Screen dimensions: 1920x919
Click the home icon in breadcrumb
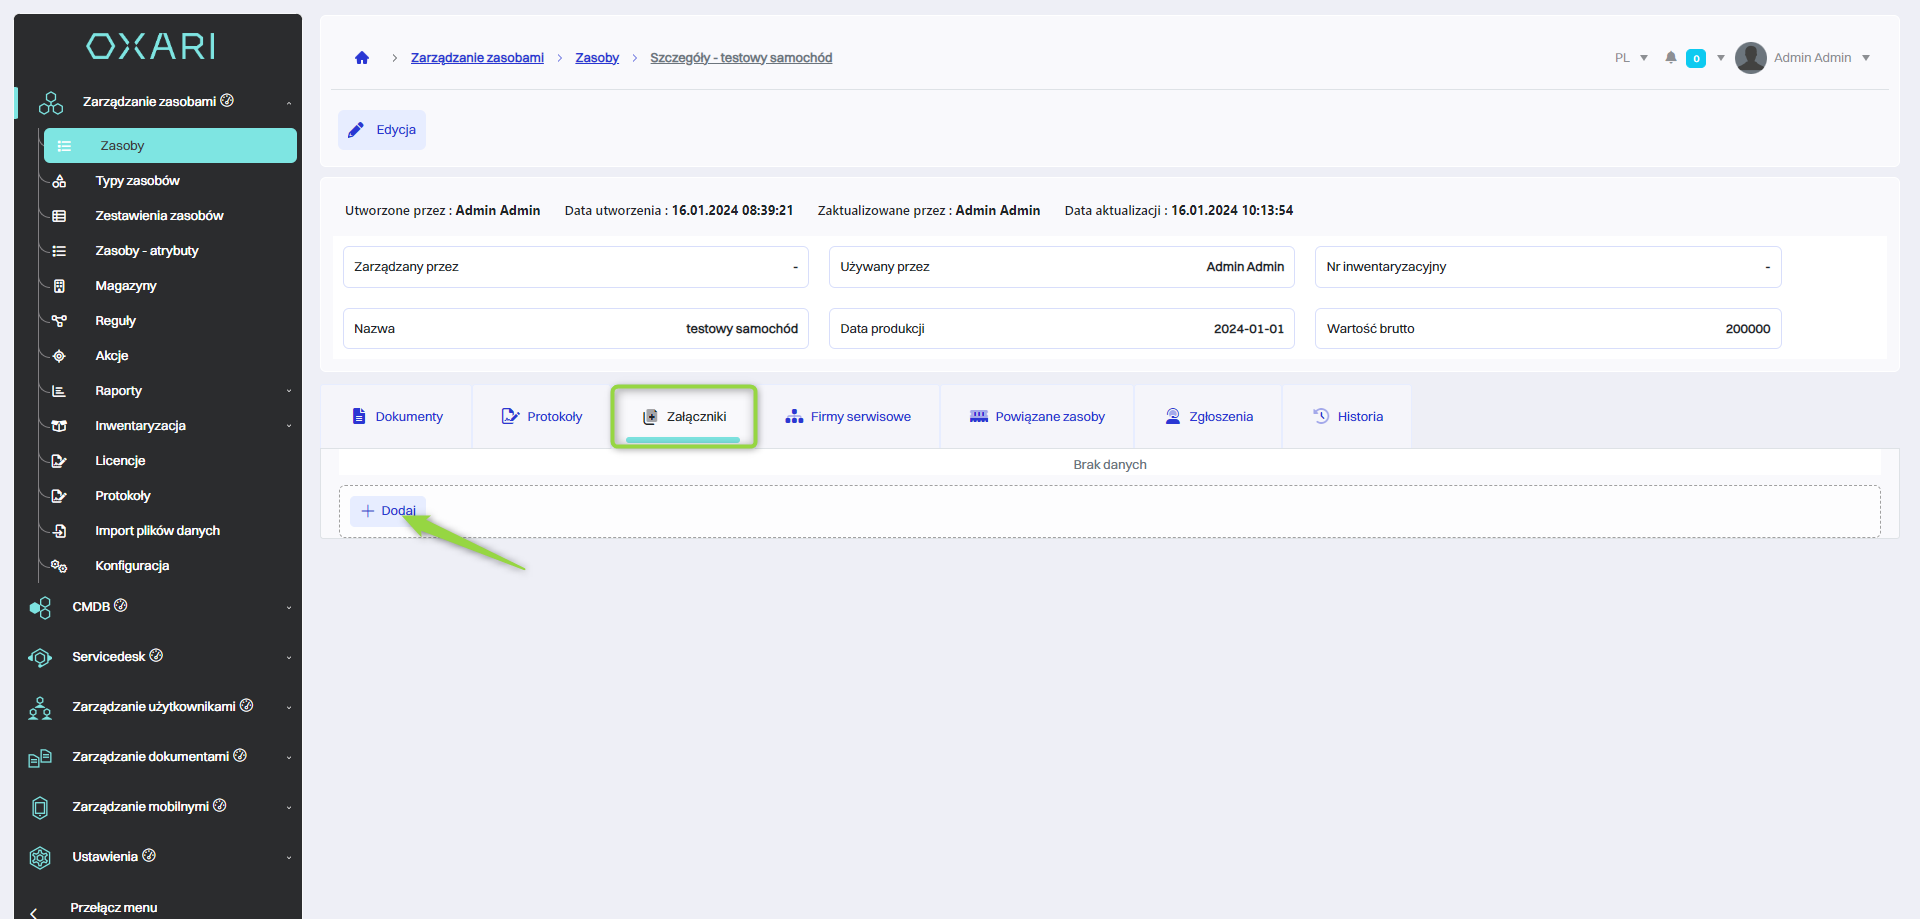pos(362,58)
